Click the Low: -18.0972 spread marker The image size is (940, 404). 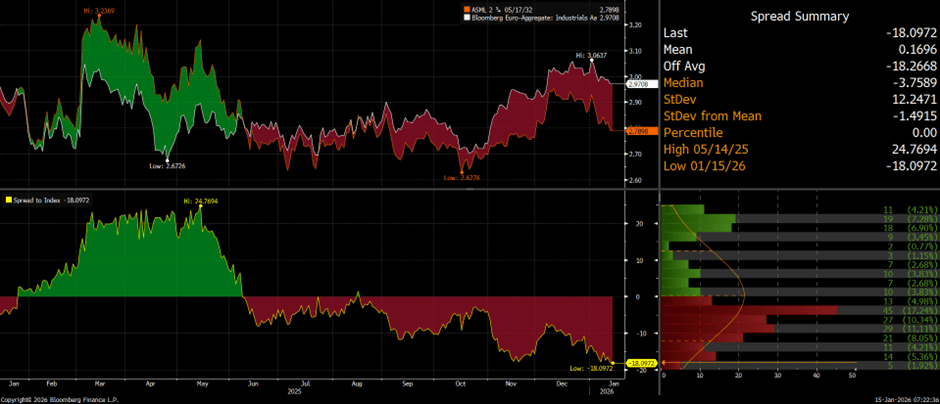[x=590, y=369]
